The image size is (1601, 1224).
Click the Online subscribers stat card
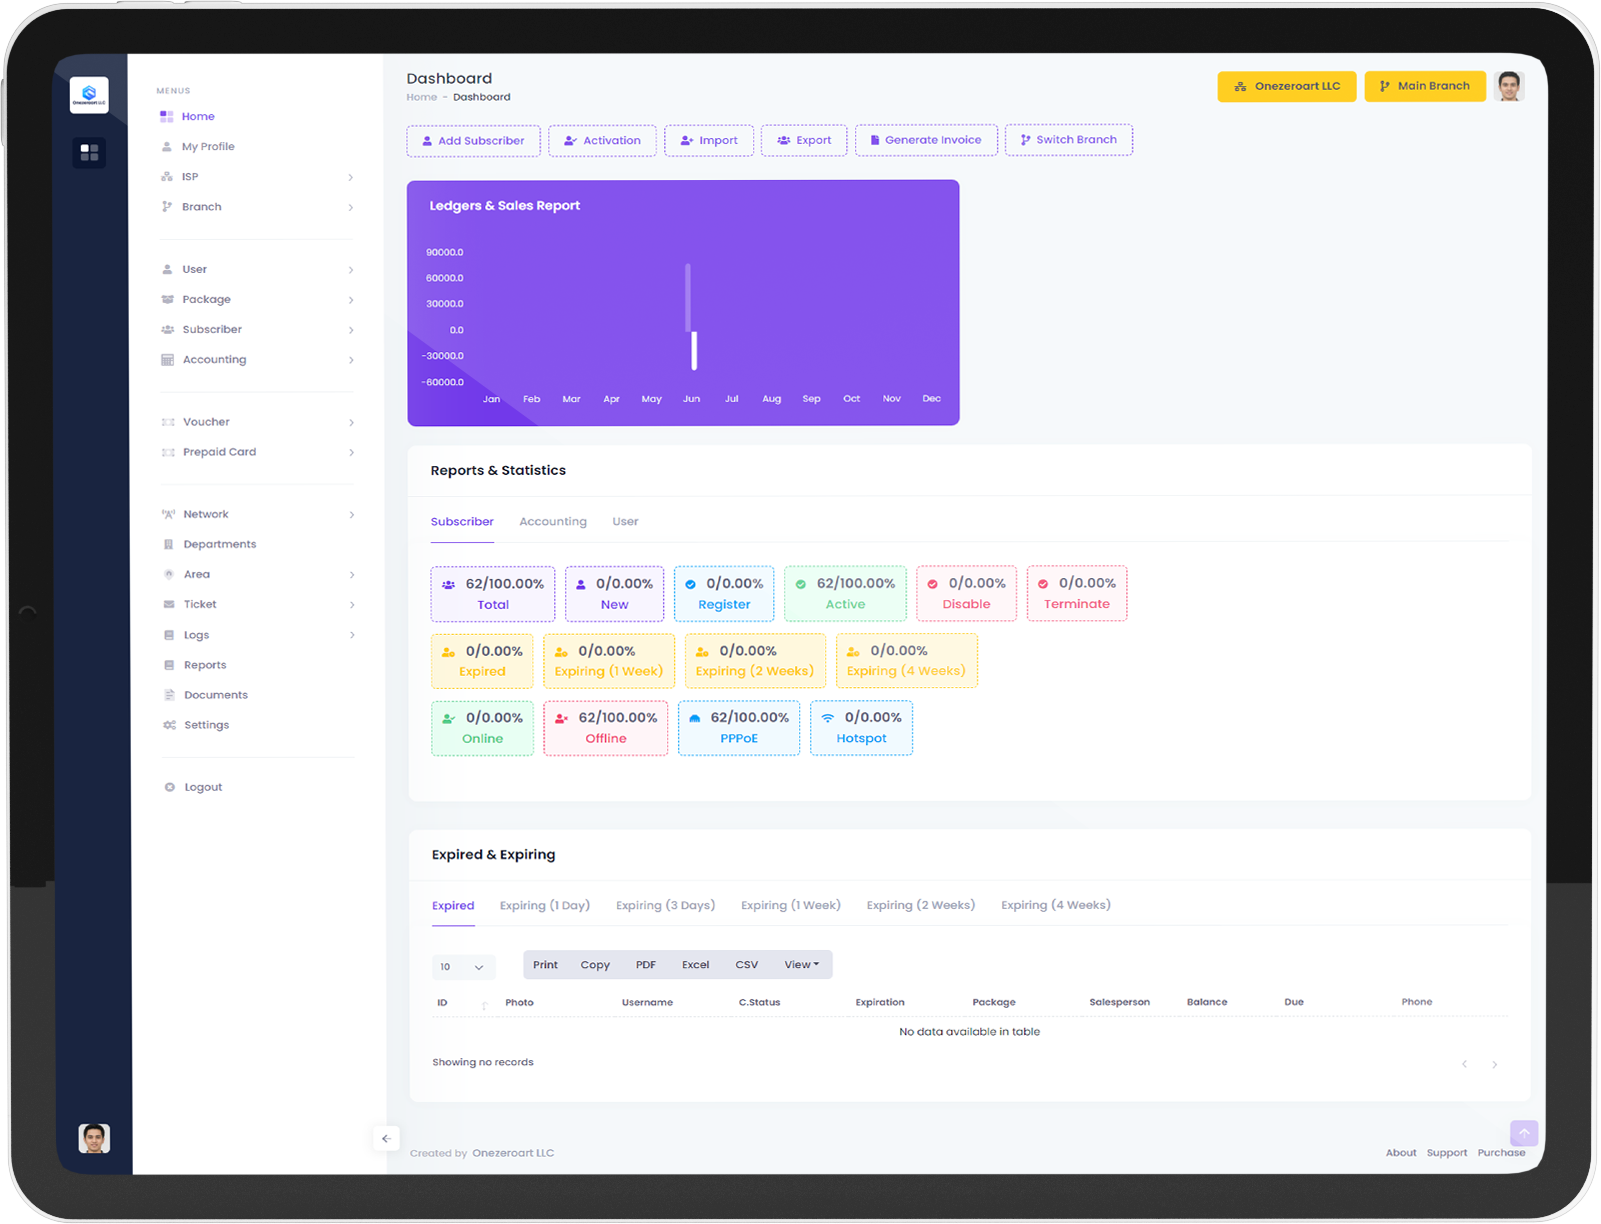[482, 728]
